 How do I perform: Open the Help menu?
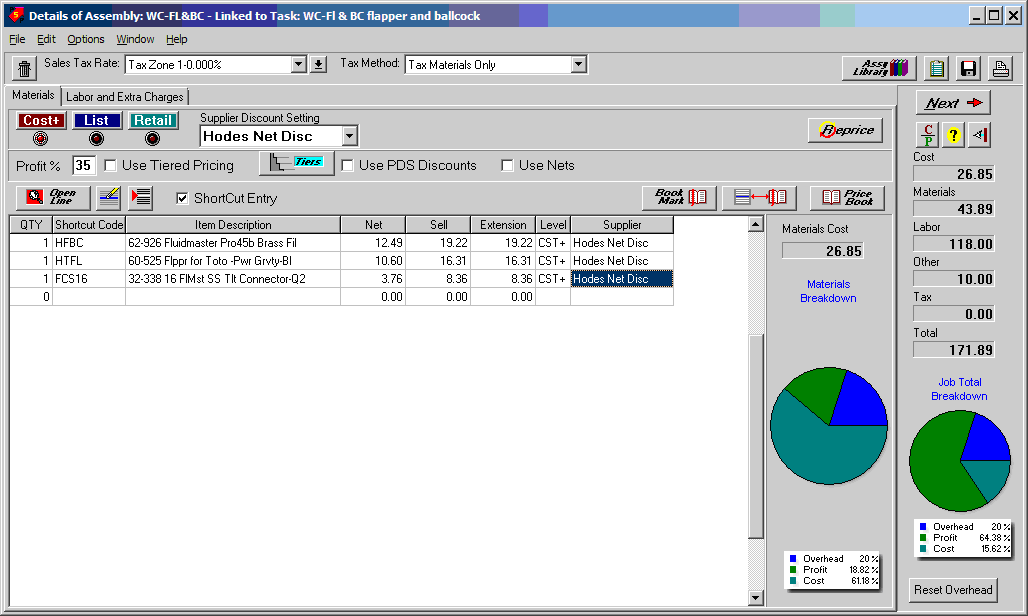(176, 39)
